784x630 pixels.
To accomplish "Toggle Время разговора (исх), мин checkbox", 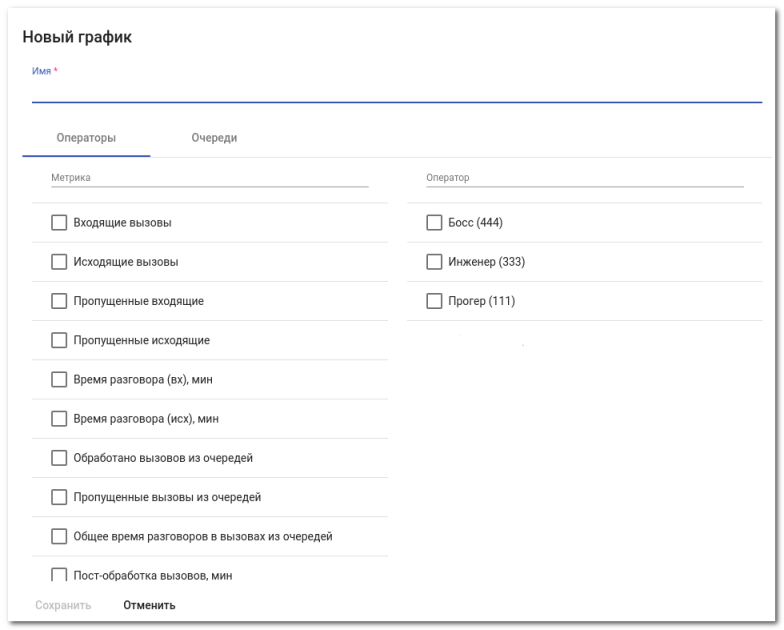I will point(59,419).
